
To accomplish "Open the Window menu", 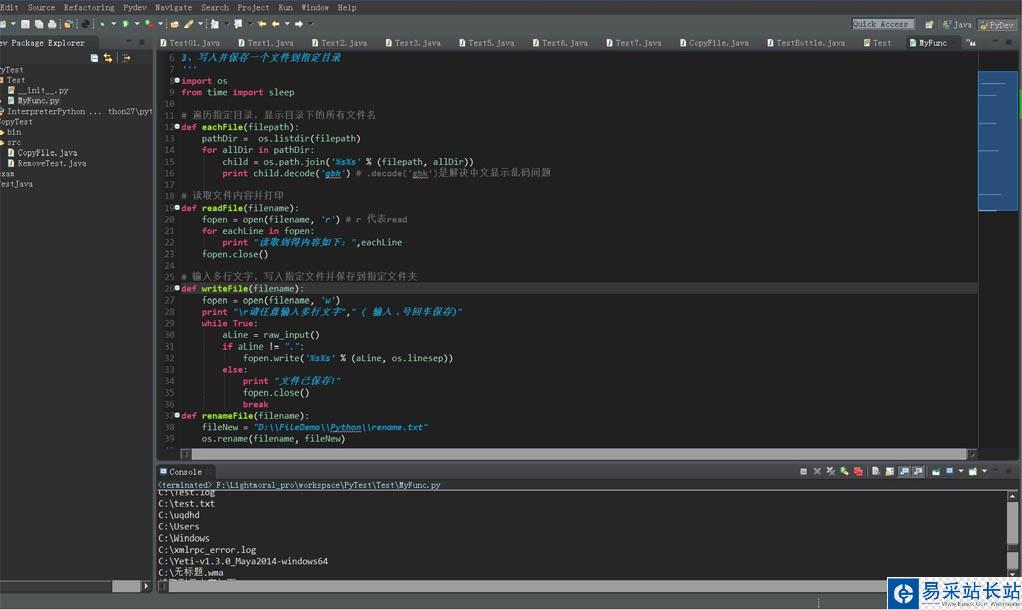I will click(315, 7).
